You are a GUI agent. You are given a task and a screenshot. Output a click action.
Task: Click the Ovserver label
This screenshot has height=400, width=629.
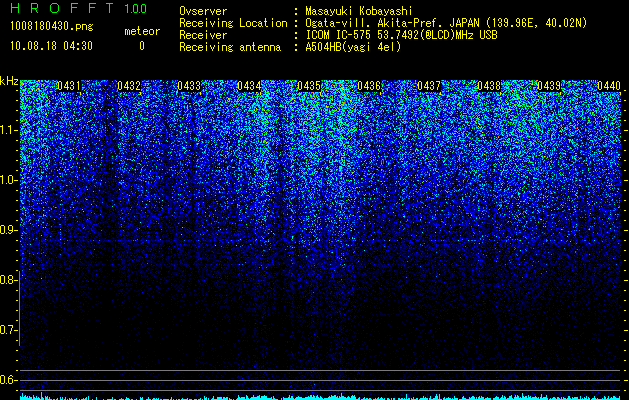pyautogui.click(x=203, y=11)
